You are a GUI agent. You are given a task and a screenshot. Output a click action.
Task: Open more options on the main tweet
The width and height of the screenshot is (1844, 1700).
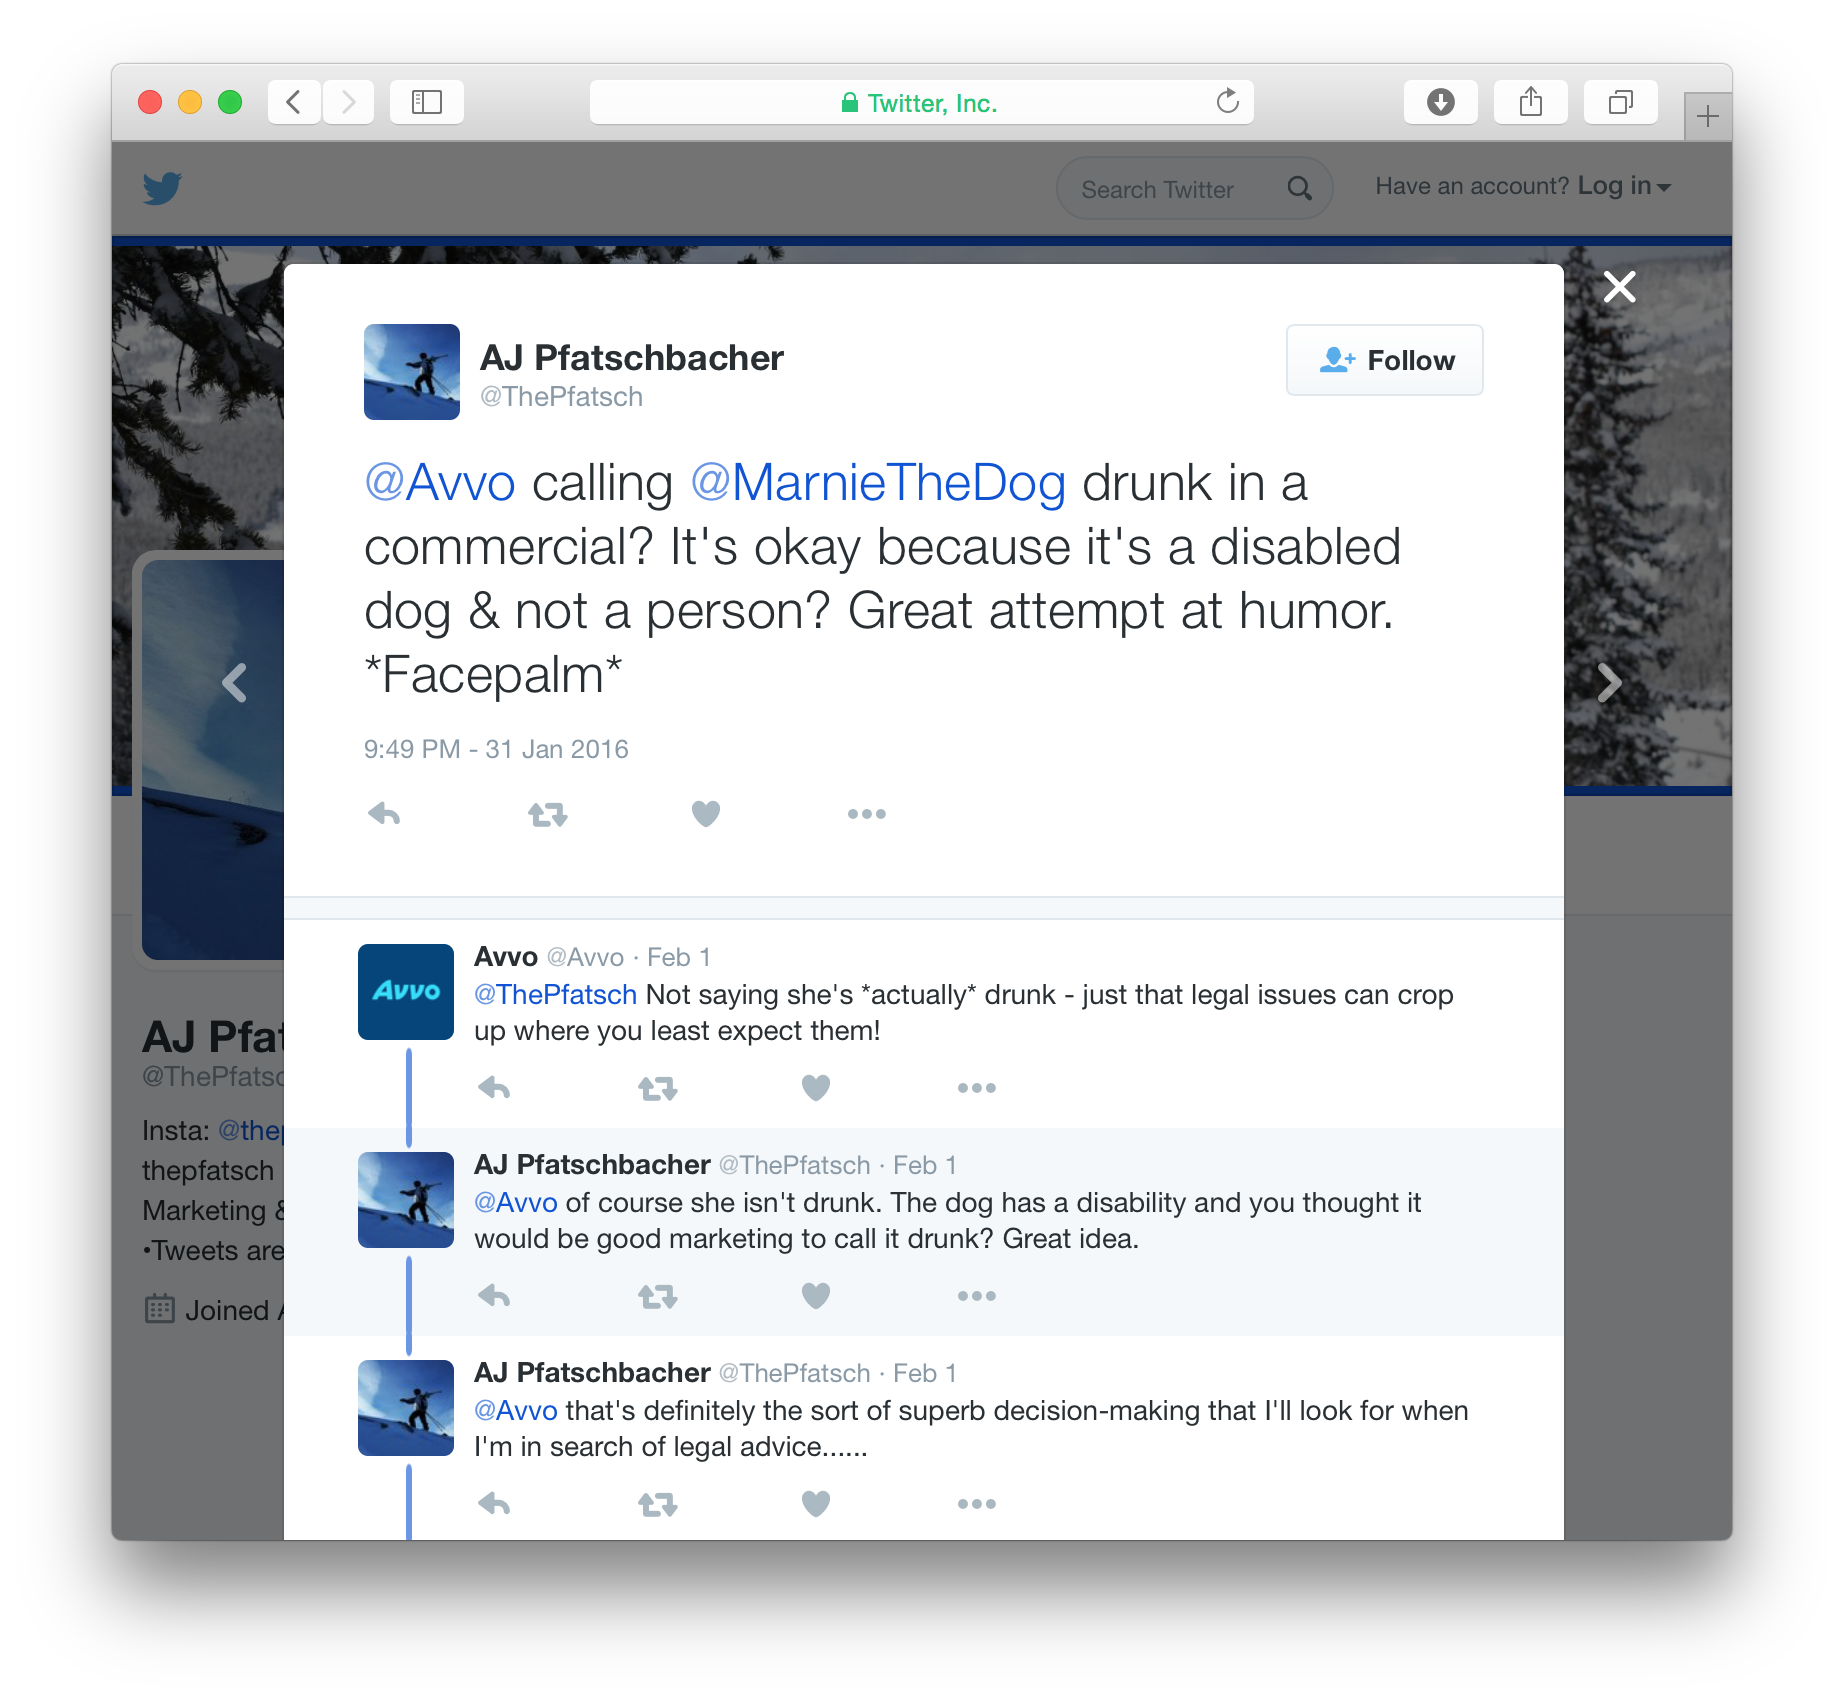pos(866,814)
